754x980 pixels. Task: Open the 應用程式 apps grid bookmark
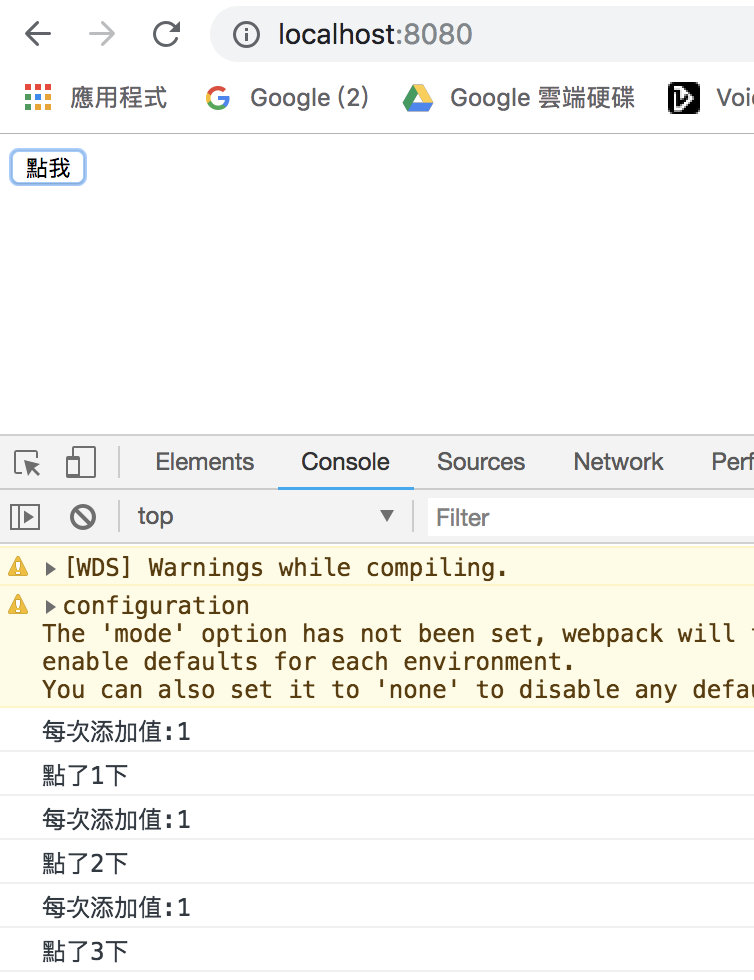click(96, 98)
